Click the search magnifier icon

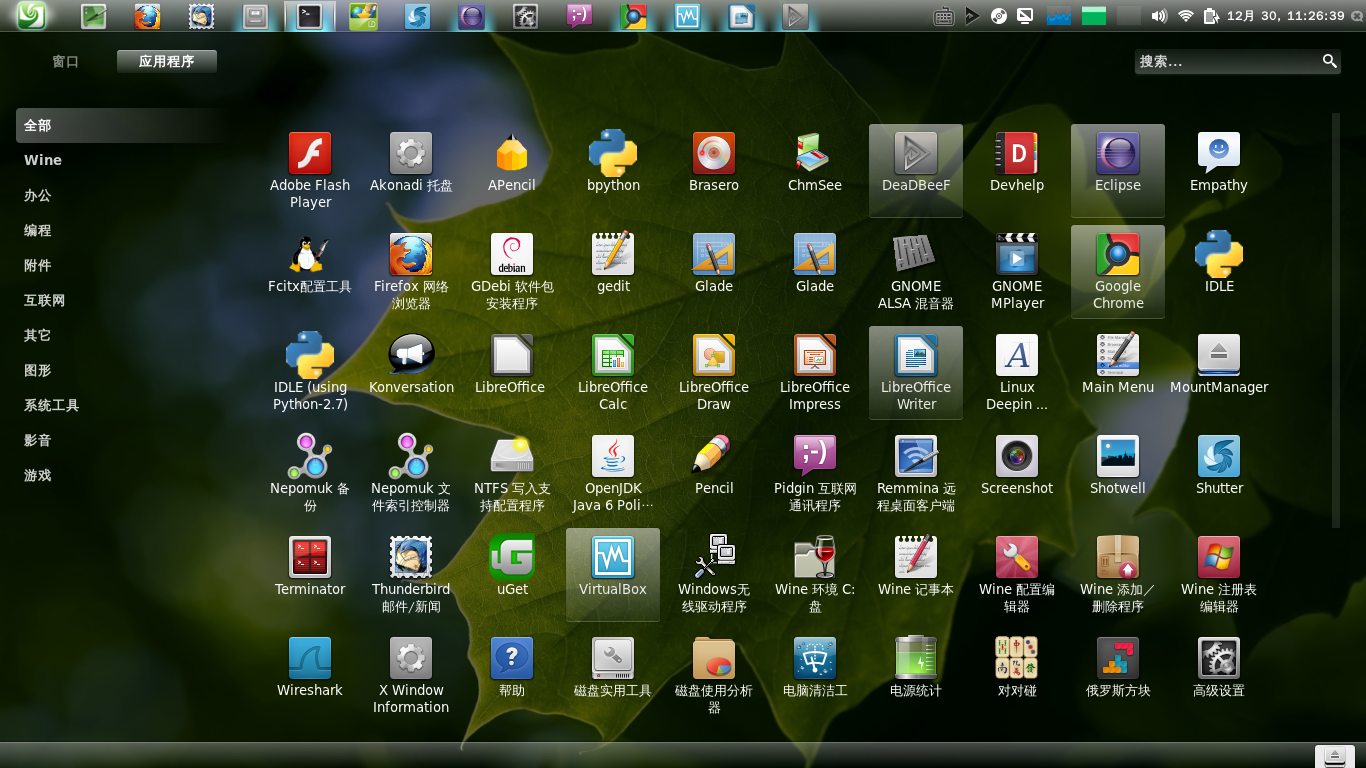tap(1330, 61)
